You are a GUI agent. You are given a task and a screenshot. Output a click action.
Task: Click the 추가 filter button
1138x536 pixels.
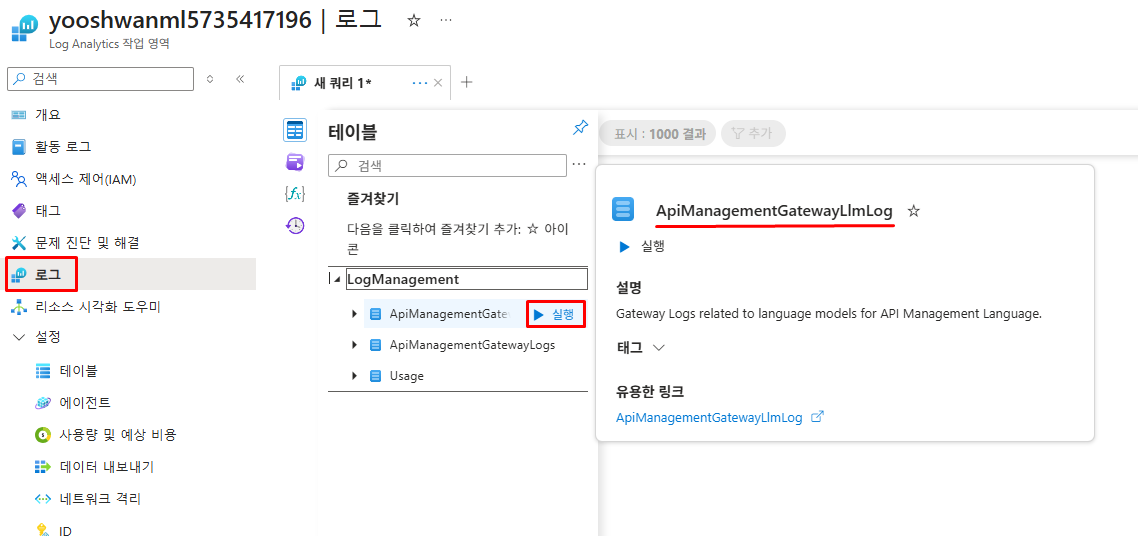pos(753,133)
